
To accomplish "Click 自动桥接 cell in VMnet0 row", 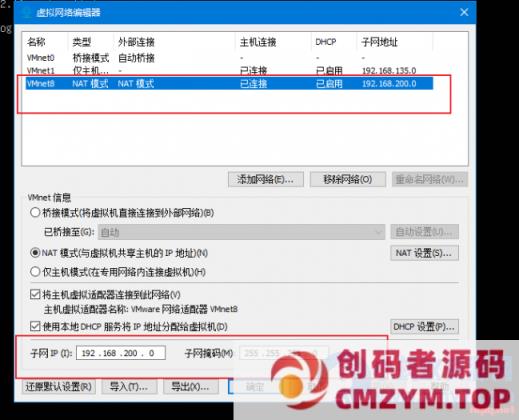I will (x=136, y=58).
